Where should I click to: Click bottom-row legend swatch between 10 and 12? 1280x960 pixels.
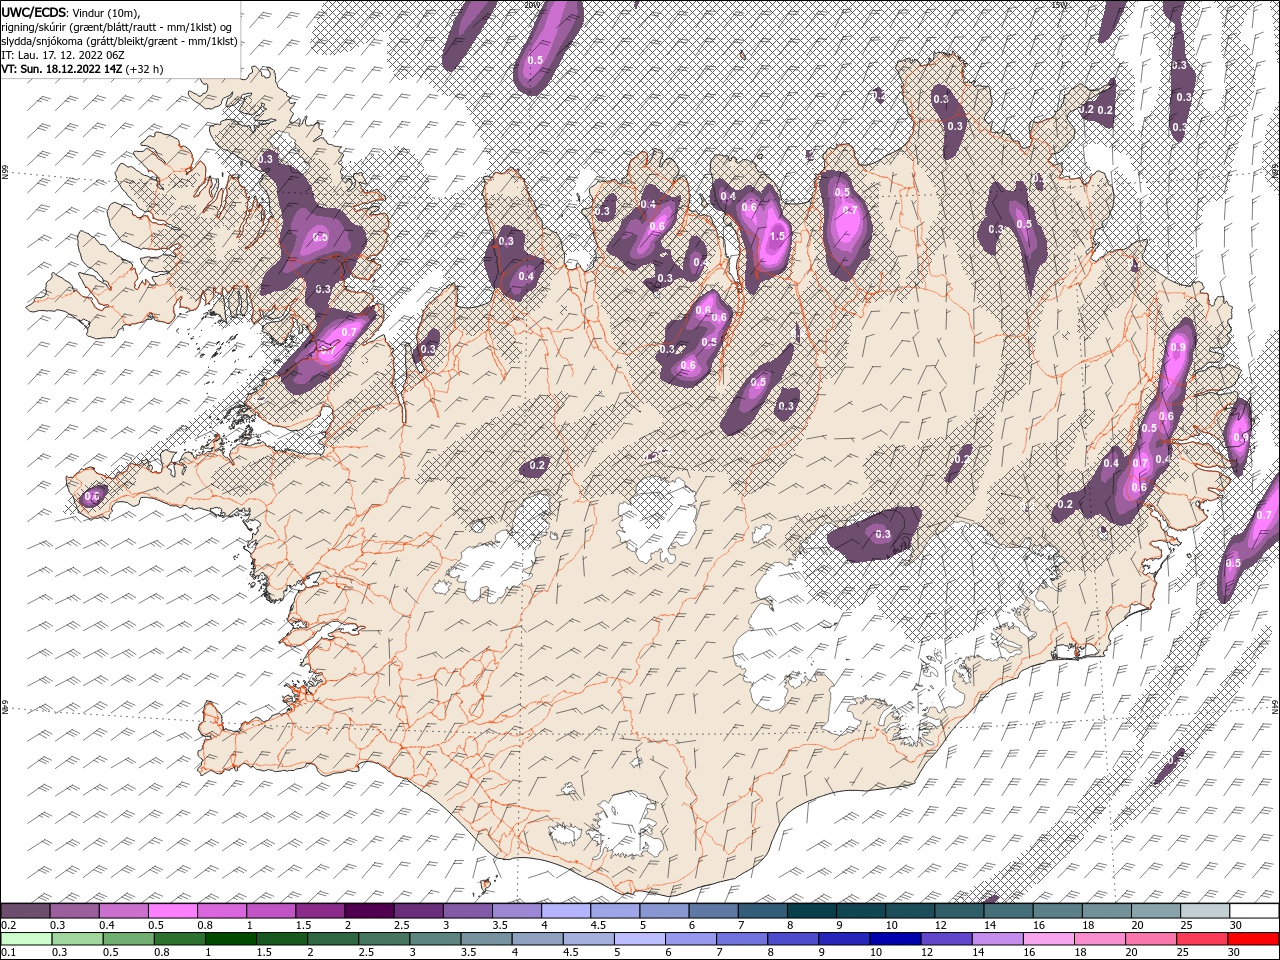click(895, 939)
